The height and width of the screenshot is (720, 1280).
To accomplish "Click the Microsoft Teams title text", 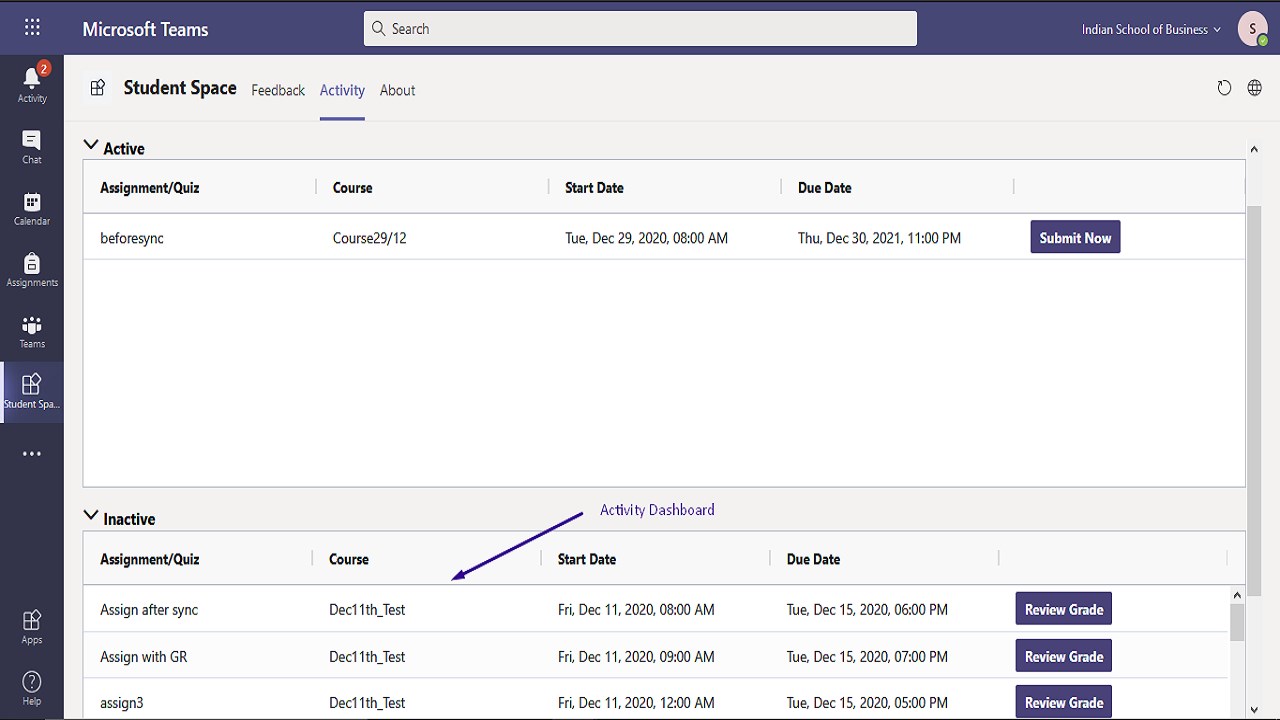I will [x=145, y=29].
